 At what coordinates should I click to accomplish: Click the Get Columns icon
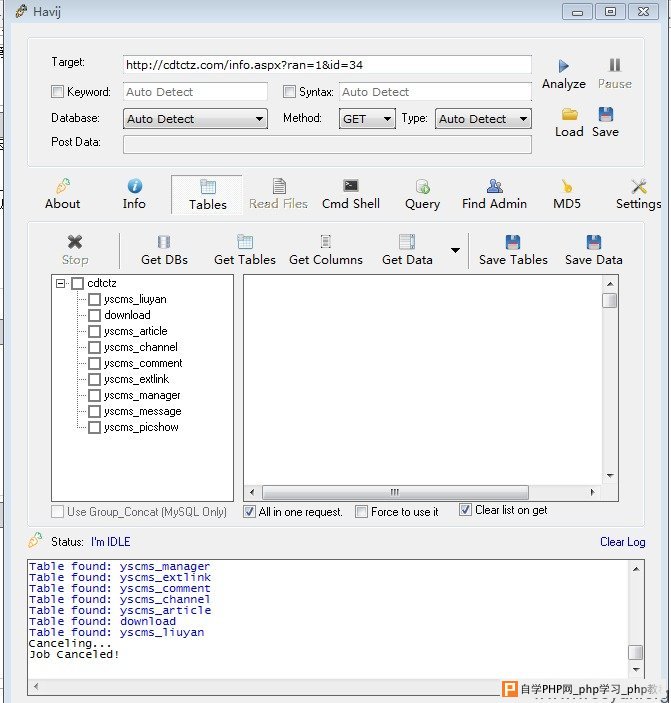point(326,242)
